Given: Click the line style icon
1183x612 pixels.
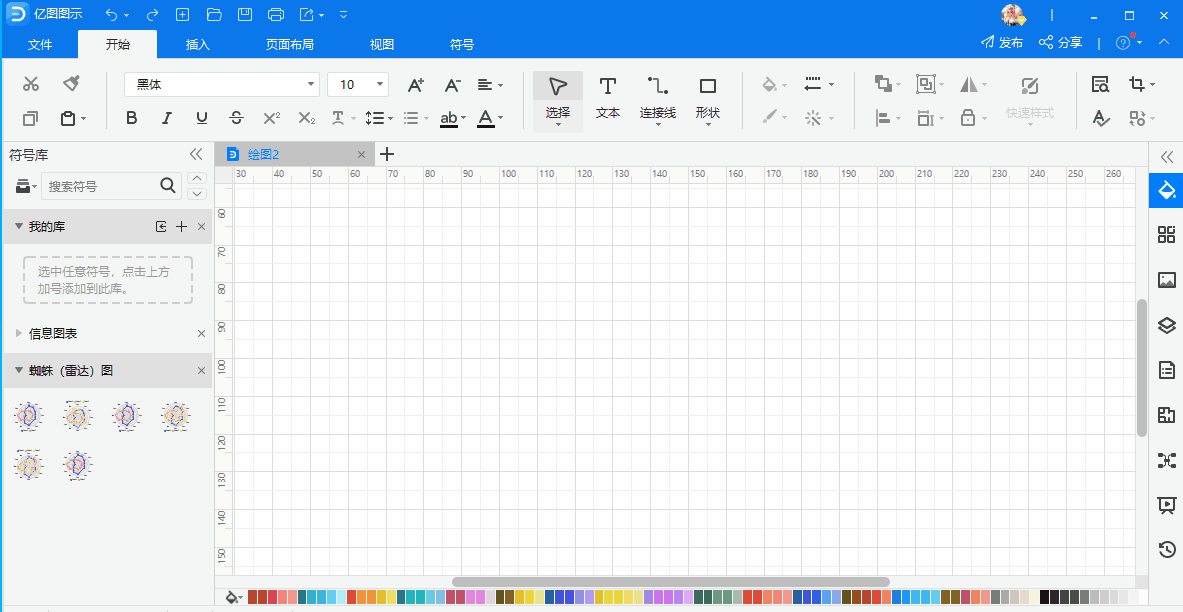Looking at the screenshot, I should point(813,84).
